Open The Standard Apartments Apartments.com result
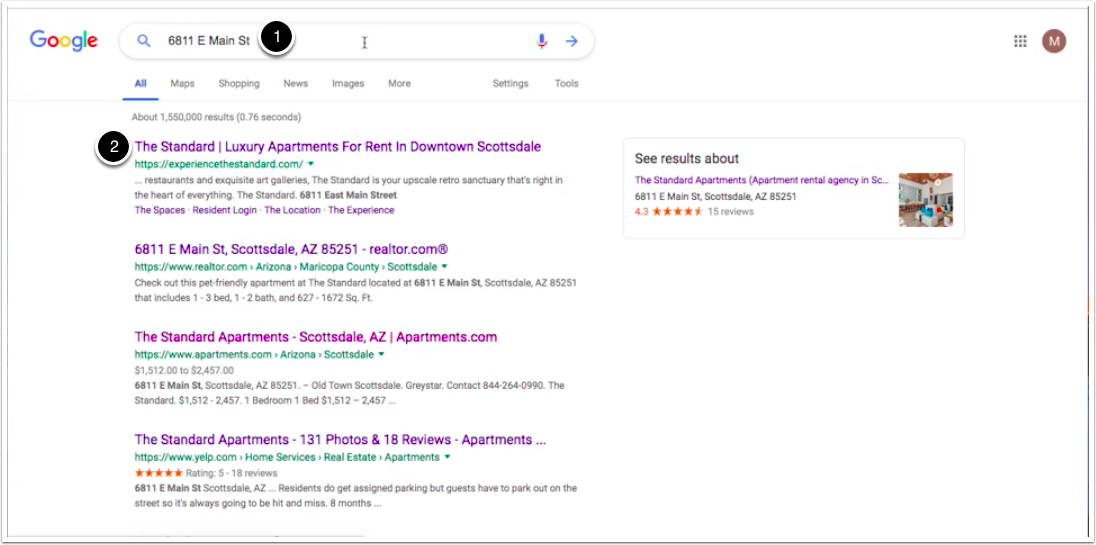Screen dimensions: 1096x545 [316, 337]
